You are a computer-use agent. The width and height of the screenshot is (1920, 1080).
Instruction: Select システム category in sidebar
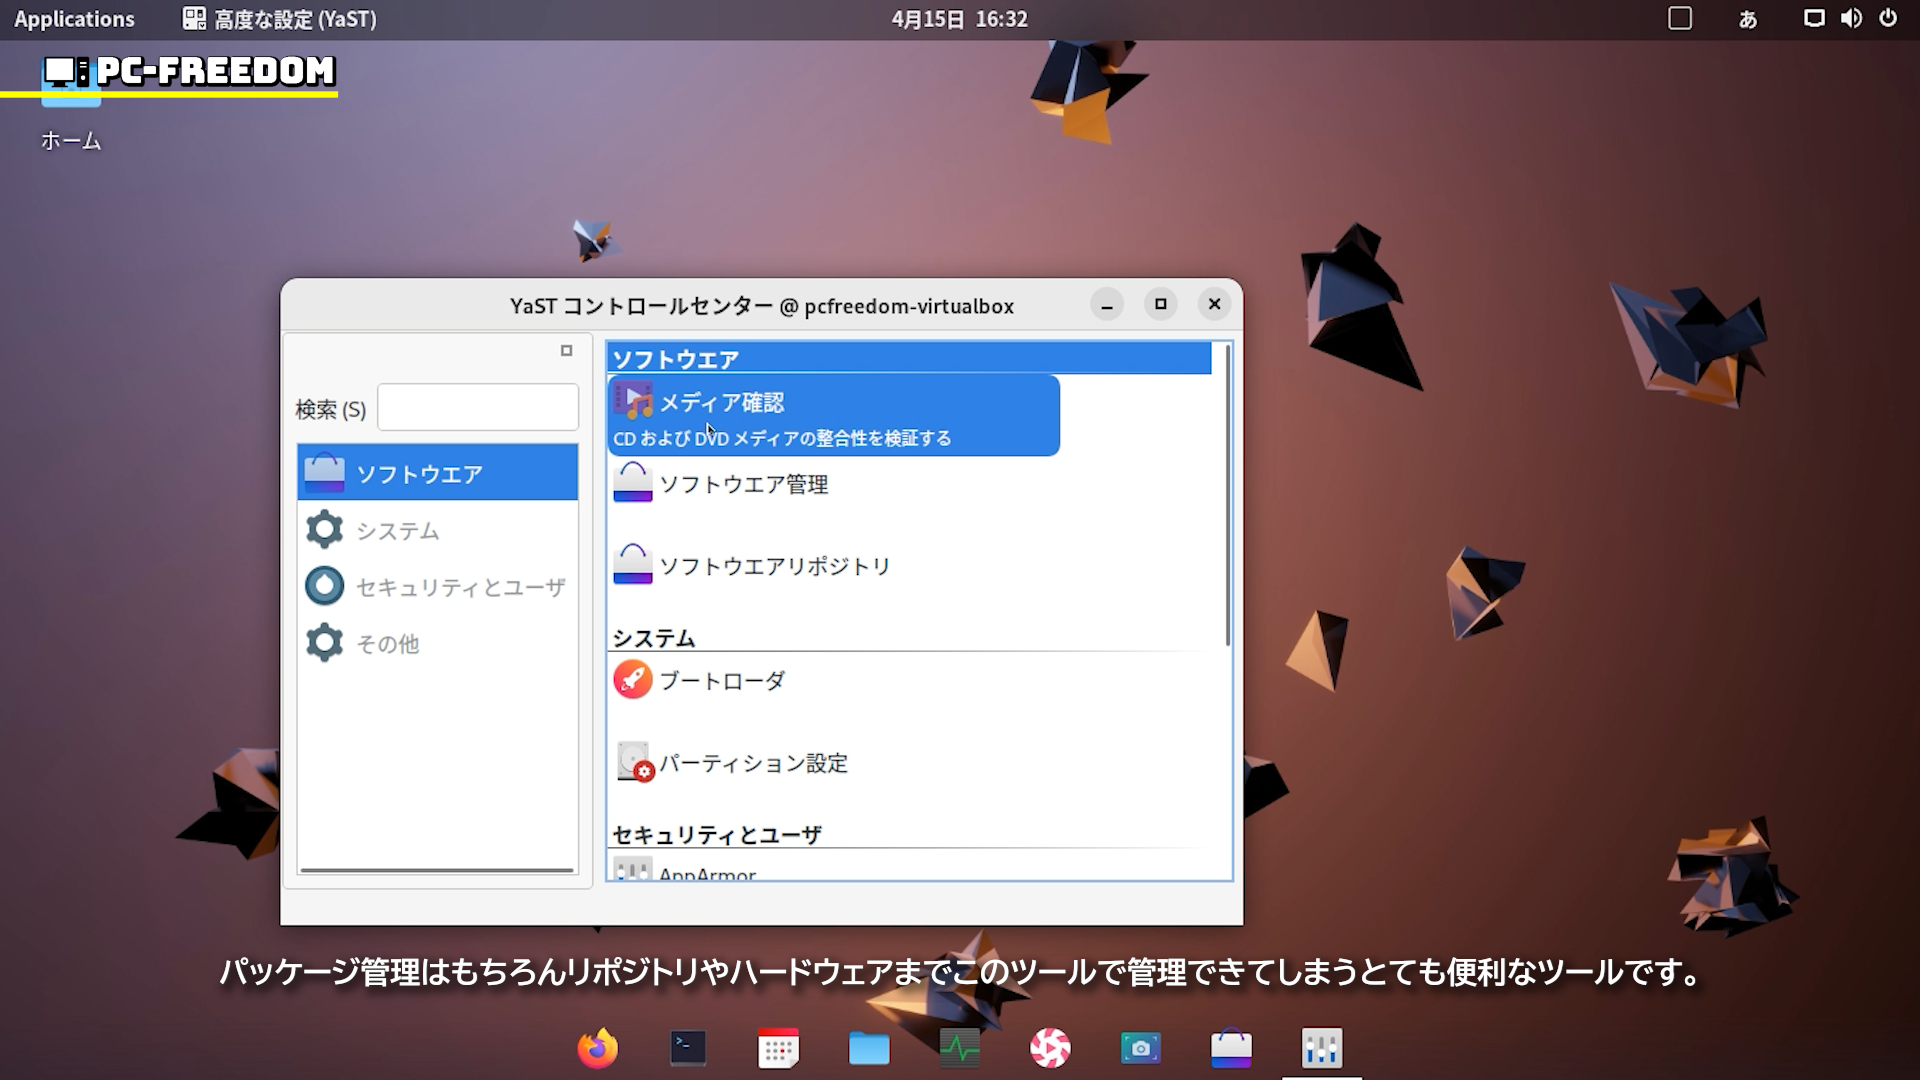point(397,531)
